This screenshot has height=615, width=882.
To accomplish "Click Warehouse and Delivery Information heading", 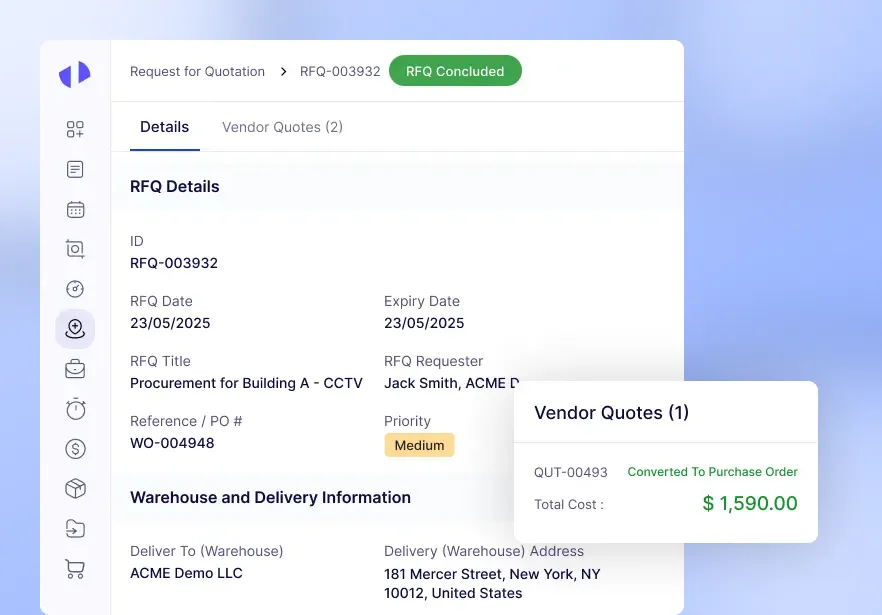I will (x=271, y=497).
